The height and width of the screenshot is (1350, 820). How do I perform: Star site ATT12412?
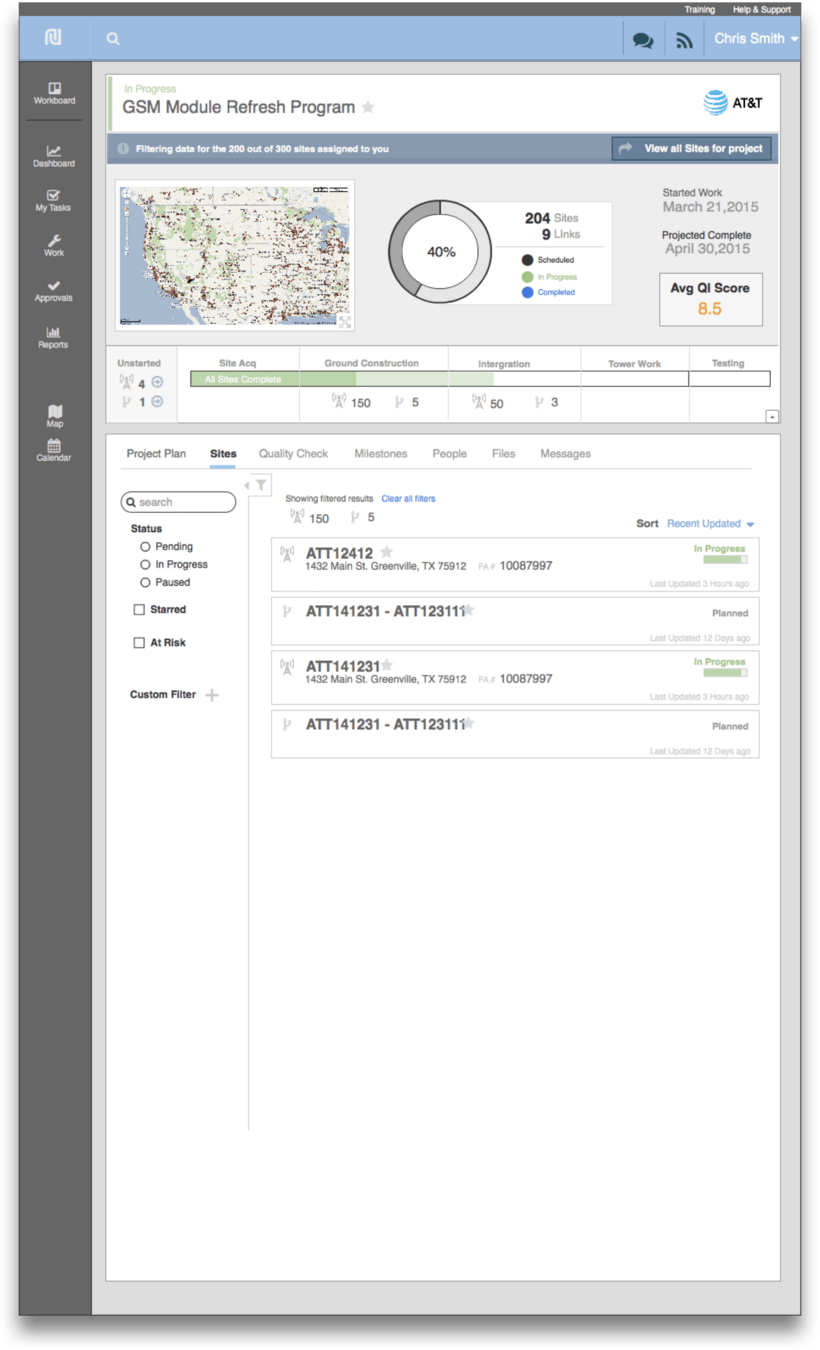point(387,552)
